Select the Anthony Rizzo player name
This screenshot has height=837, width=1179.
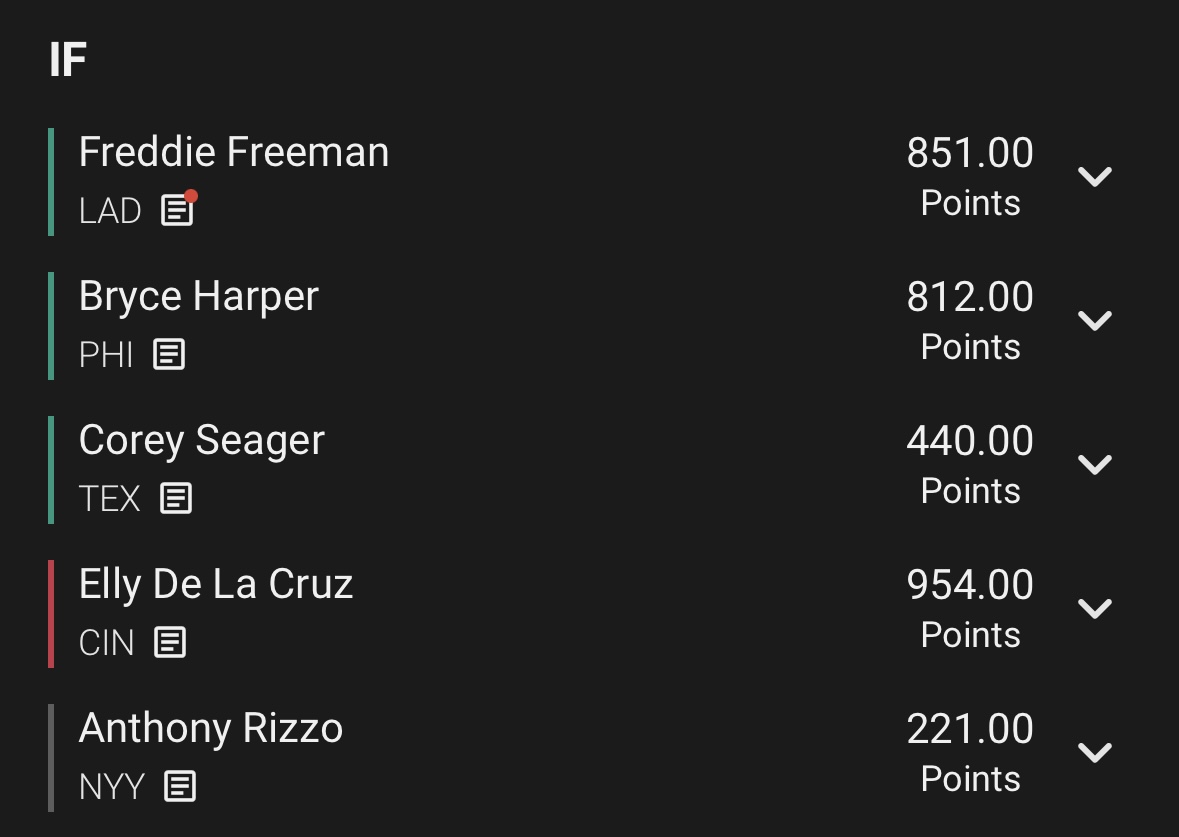pyautogui.click(x=211, y=728)
